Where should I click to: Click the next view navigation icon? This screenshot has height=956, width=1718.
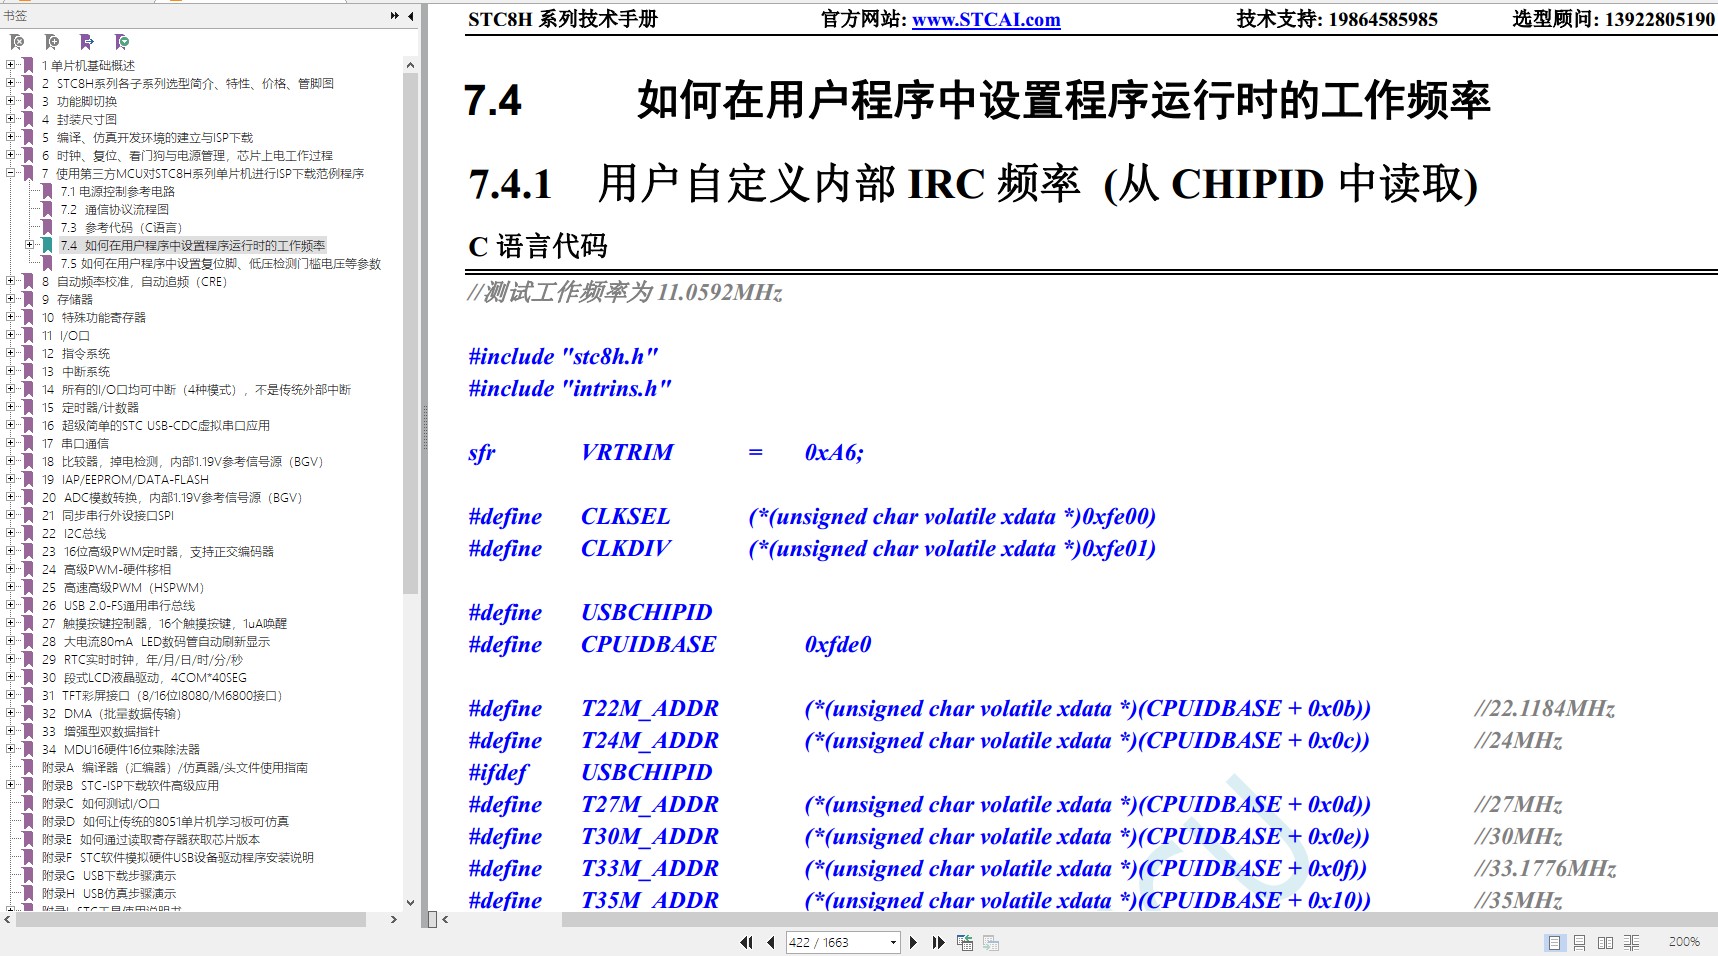click(x=991, y=942)
